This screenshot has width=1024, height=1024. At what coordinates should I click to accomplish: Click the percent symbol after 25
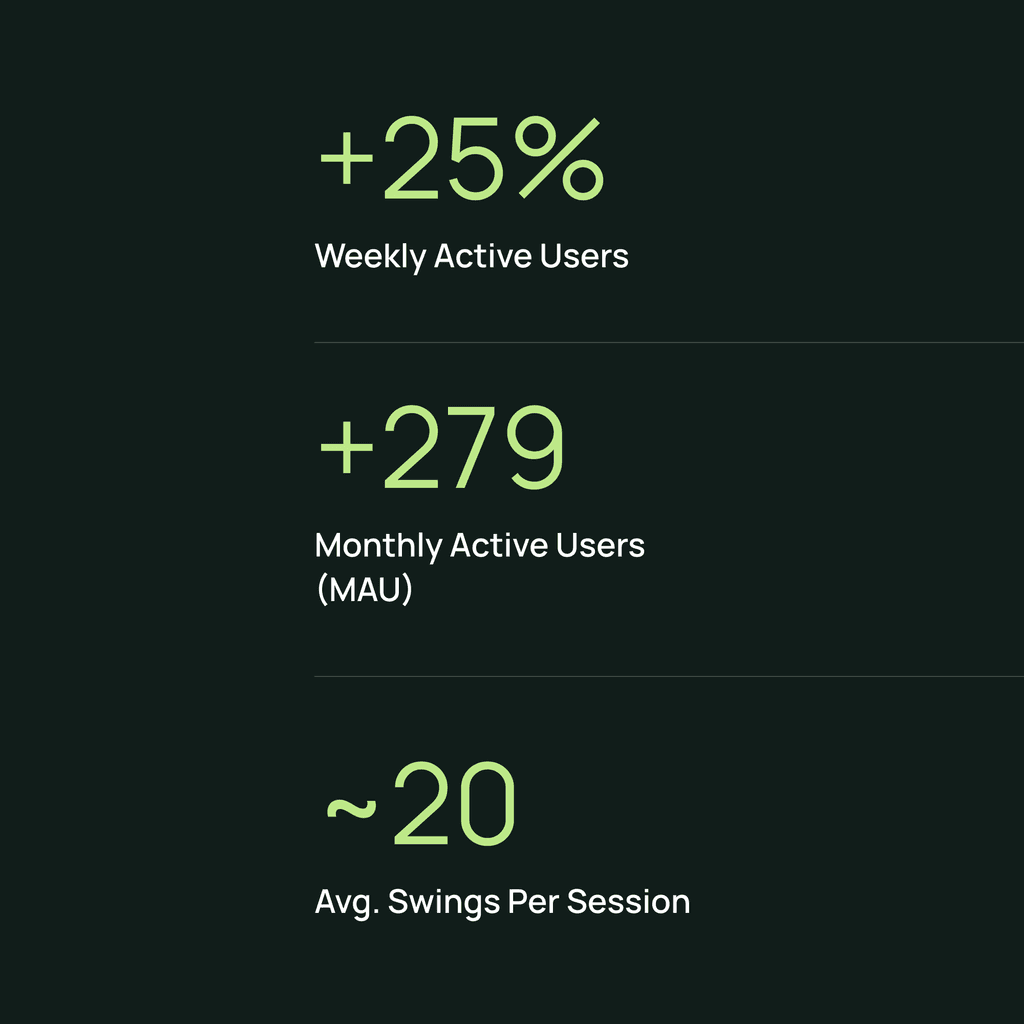tap(560, 159)
